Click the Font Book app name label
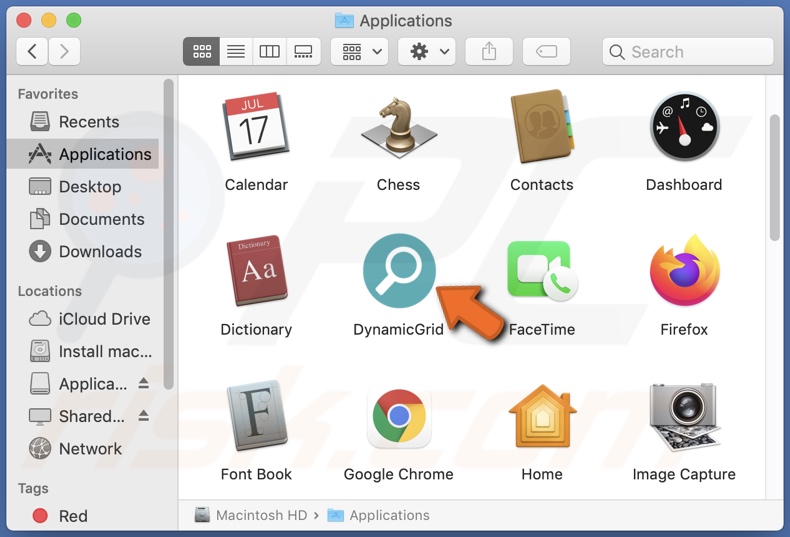This screenshot has height=537, width=790. [256, 474]
